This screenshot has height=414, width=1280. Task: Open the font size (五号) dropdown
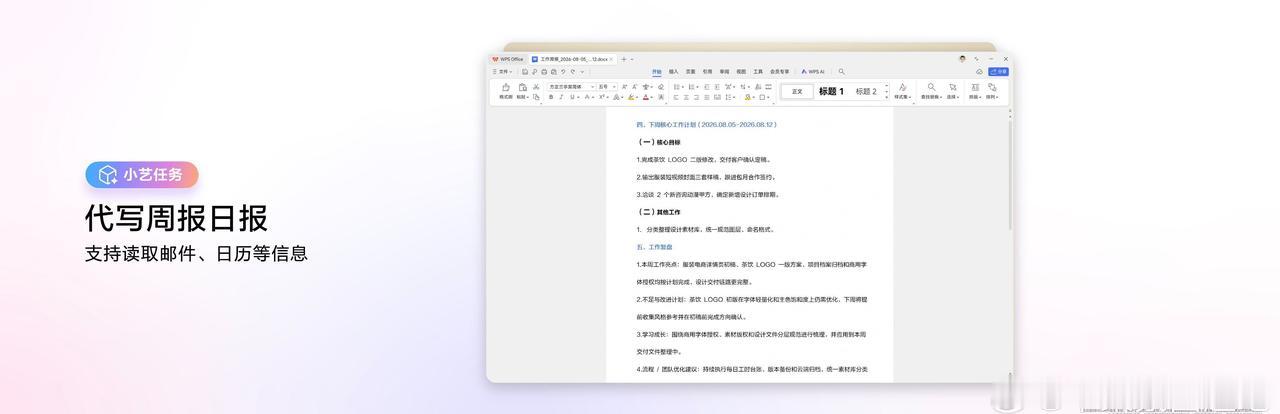pos(607,87)
